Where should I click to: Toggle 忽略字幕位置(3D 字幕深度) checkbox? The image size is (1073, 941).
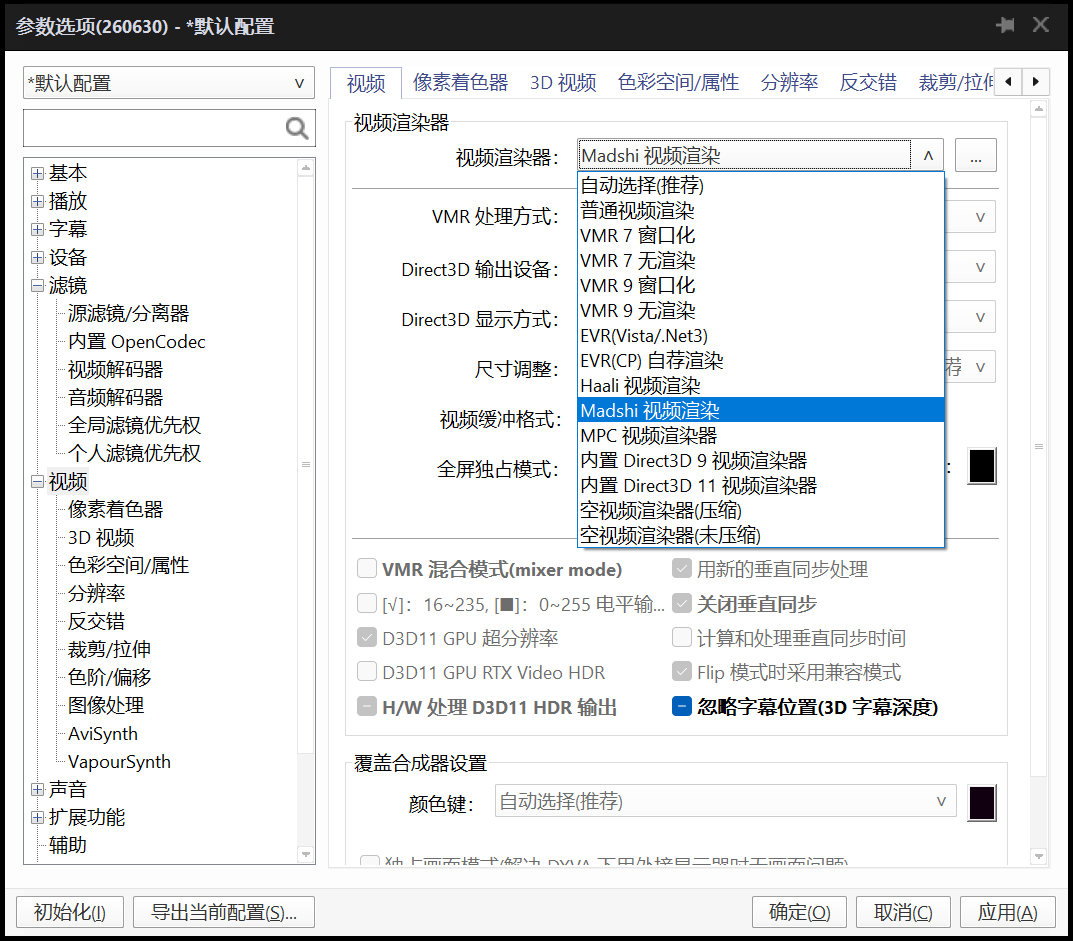click(x=682, y=706)
